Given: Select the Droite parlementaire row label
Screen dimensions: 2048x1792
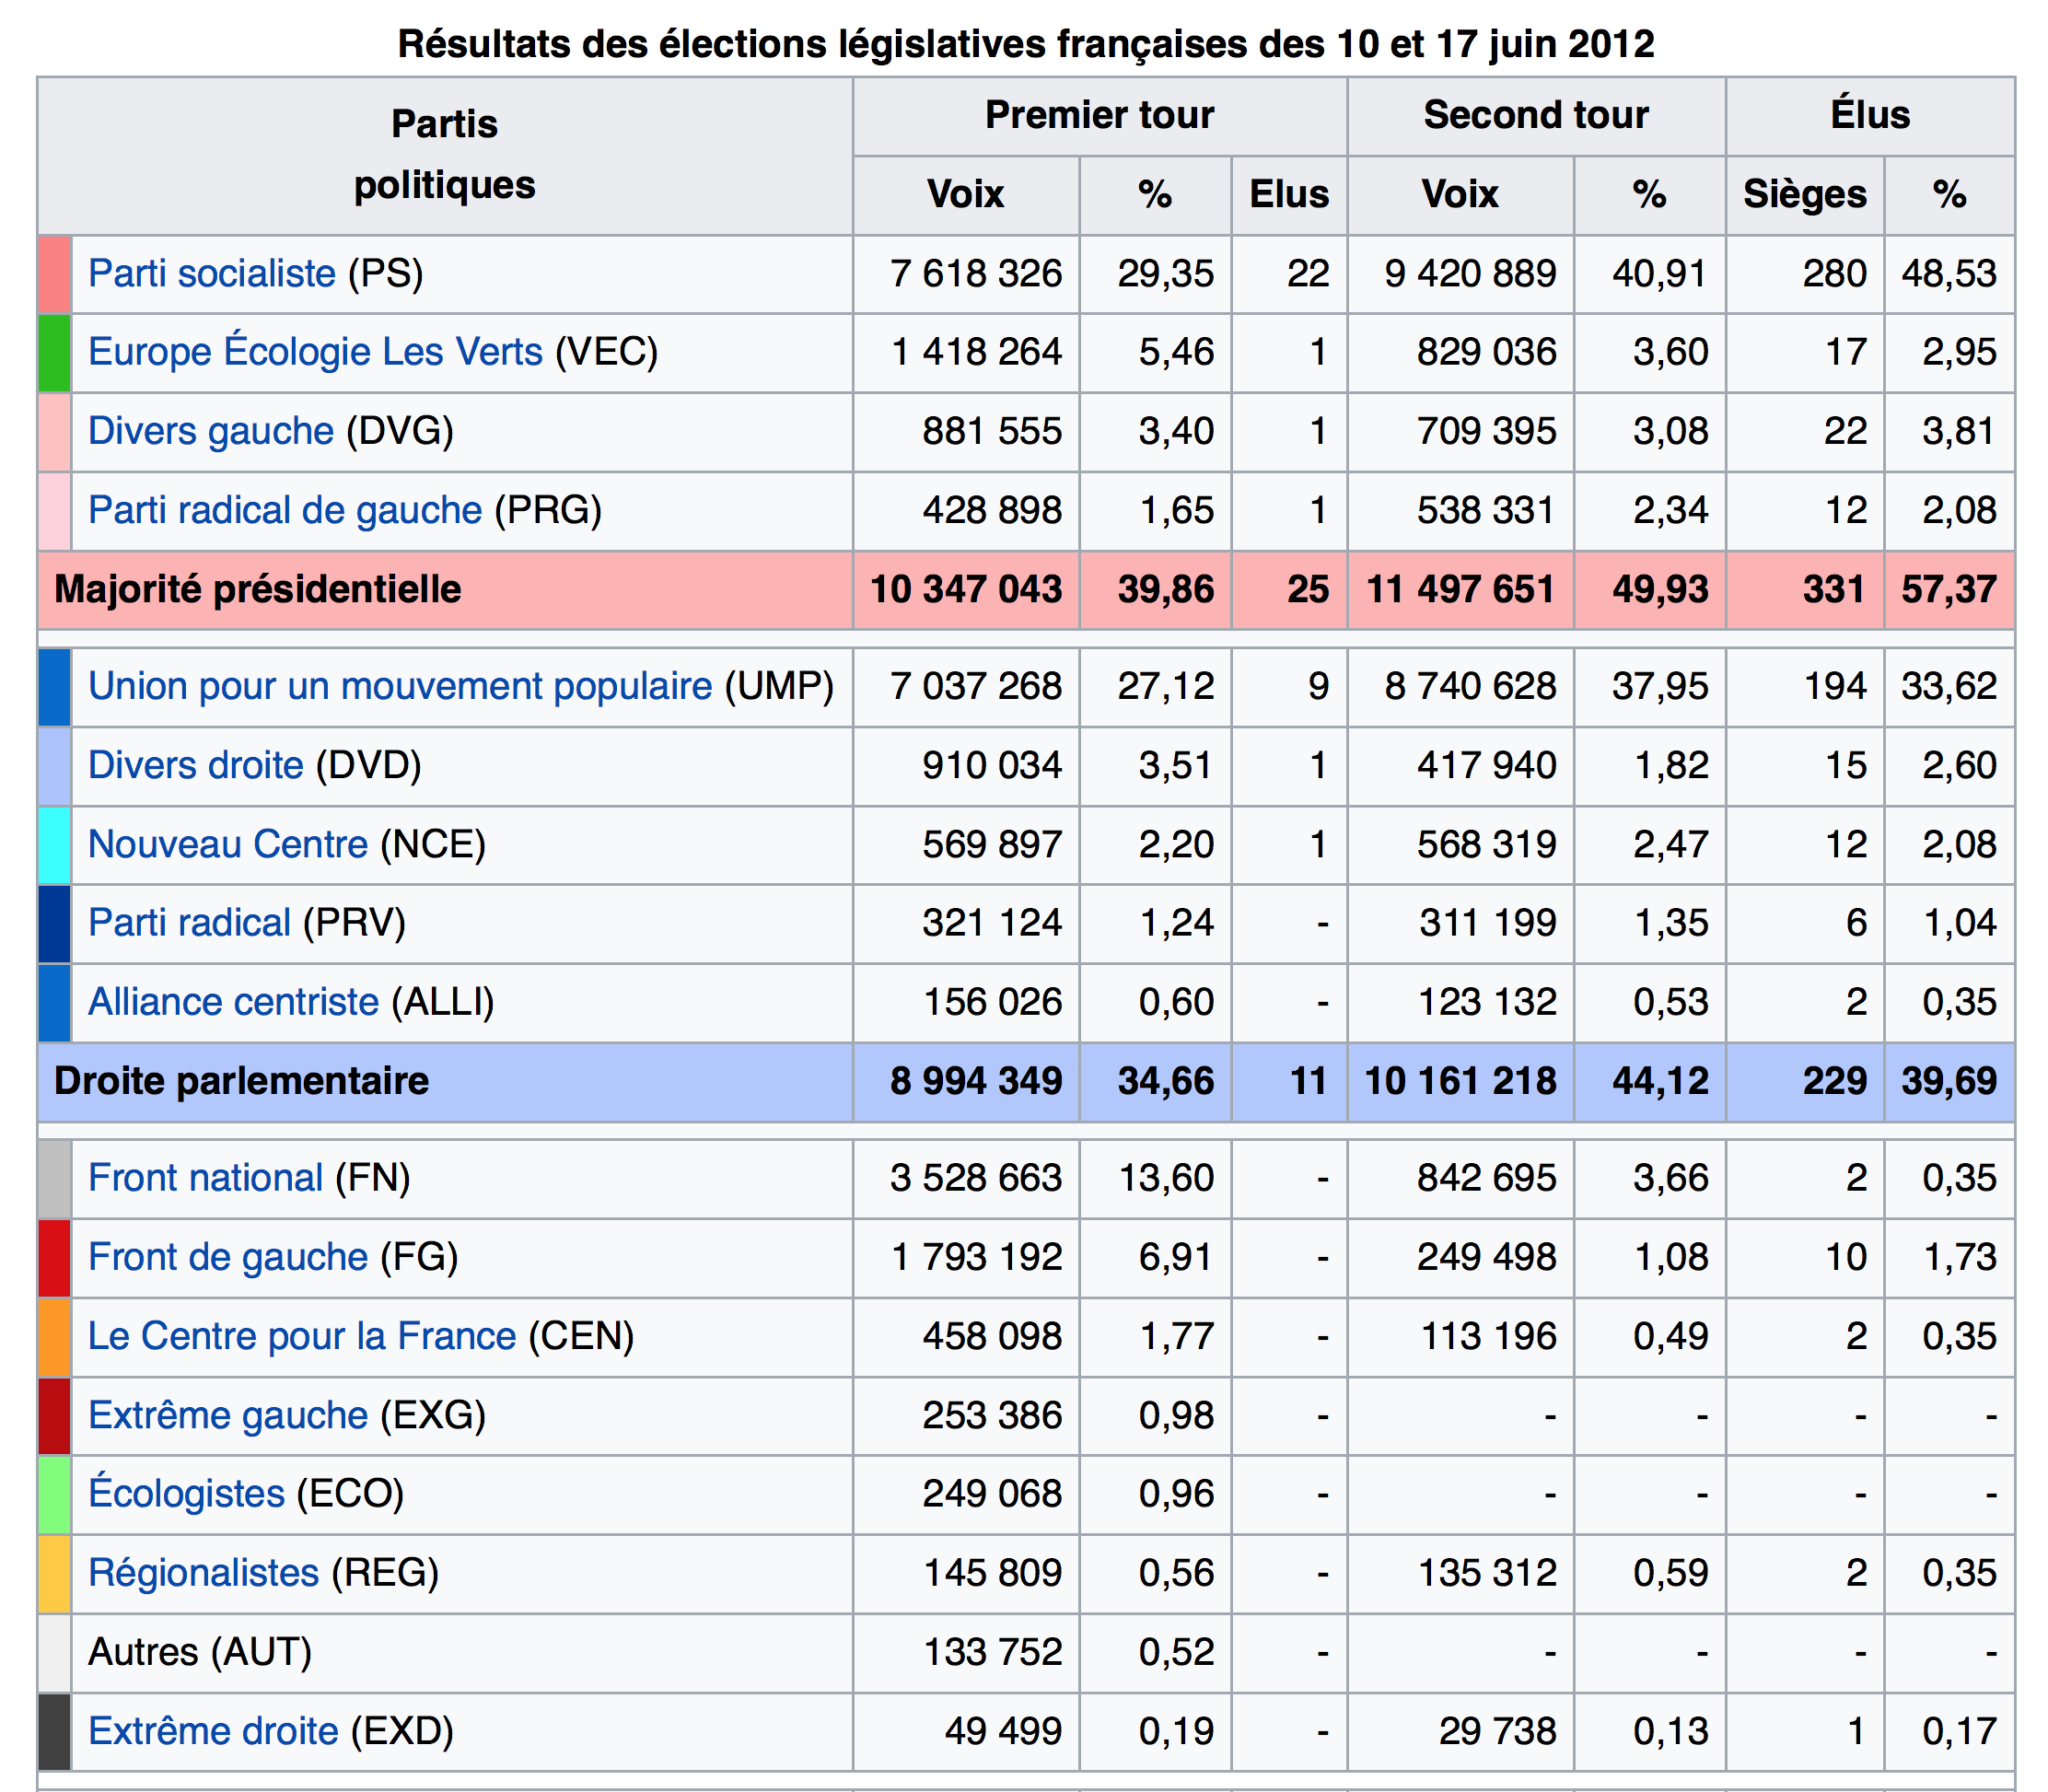Looking at the screenshot, I should (241, 1081).
